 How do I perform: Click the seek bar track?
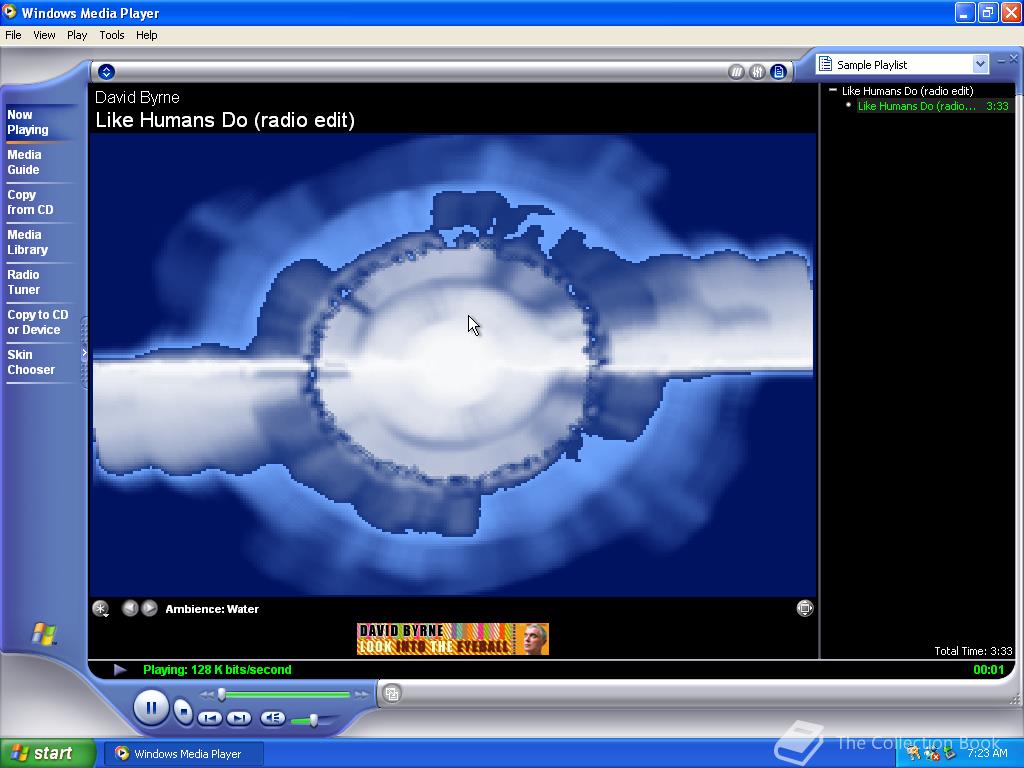pyautogui.click(x=285, y=695)
